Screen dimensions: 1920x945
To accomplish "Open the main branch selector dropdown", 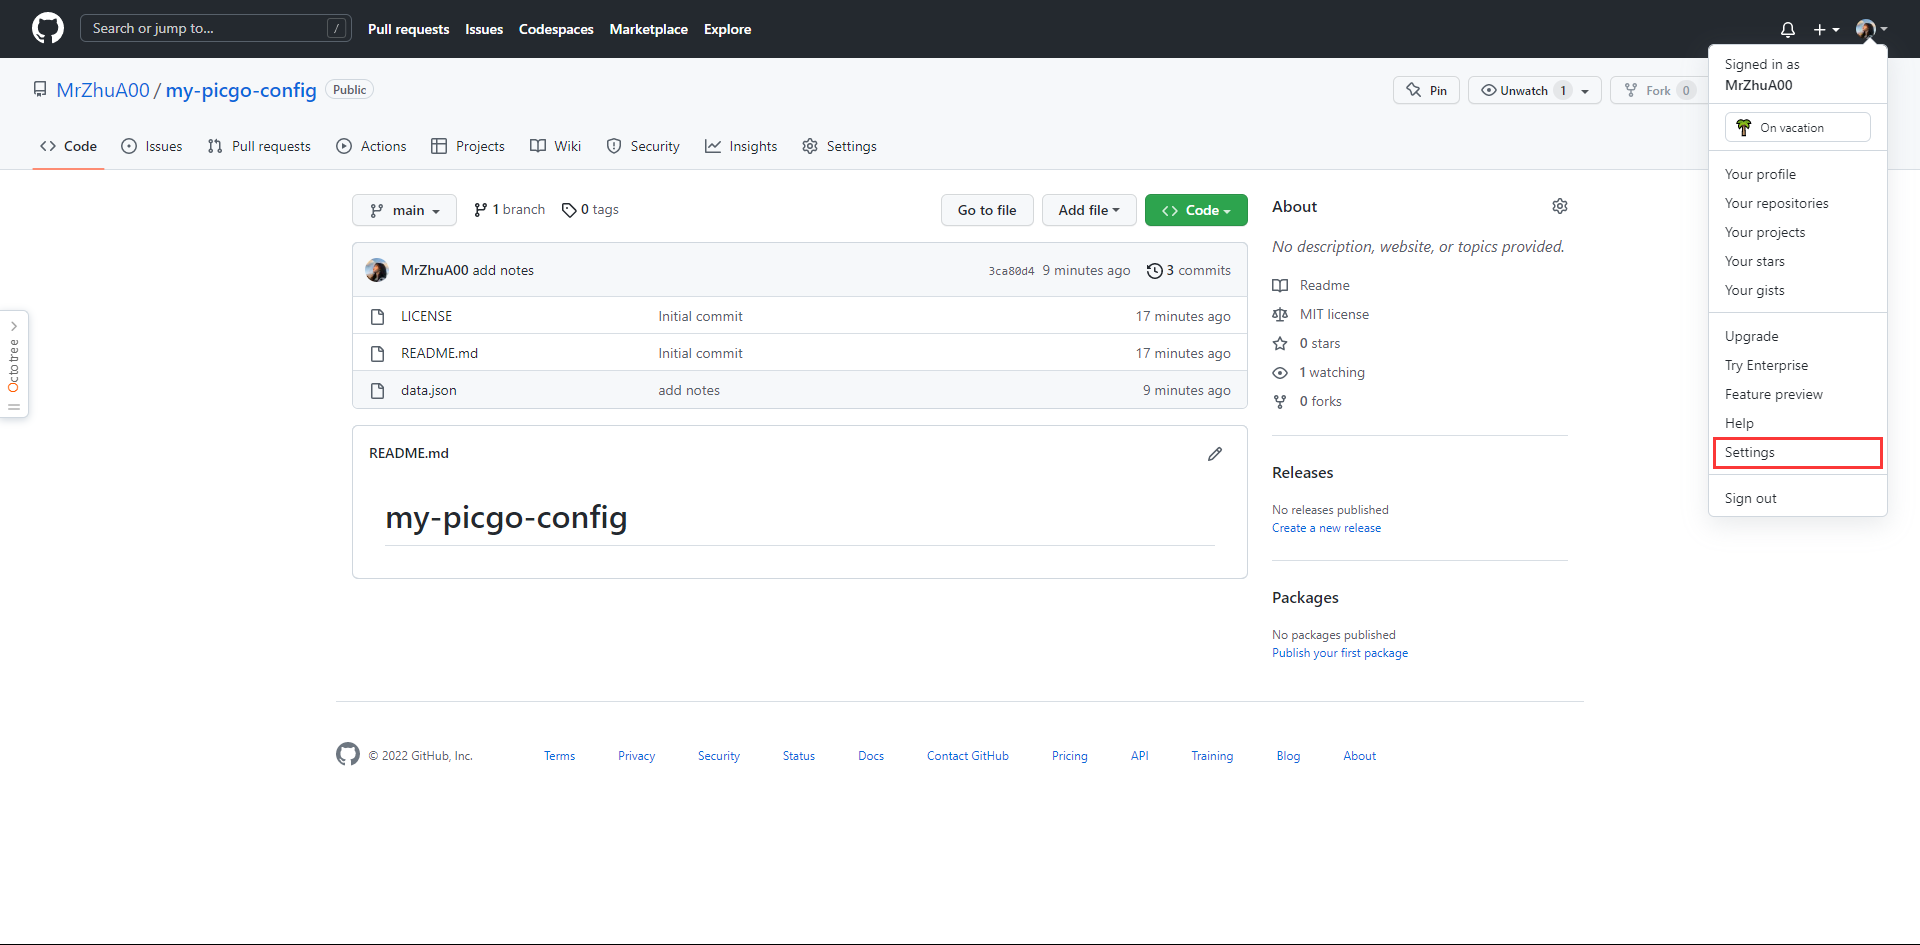I will point(404,210).
